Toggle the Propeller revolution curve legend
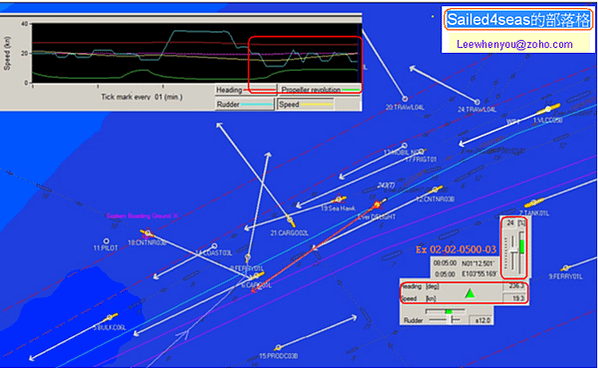598x369 pixels. (x=320, y=90)
